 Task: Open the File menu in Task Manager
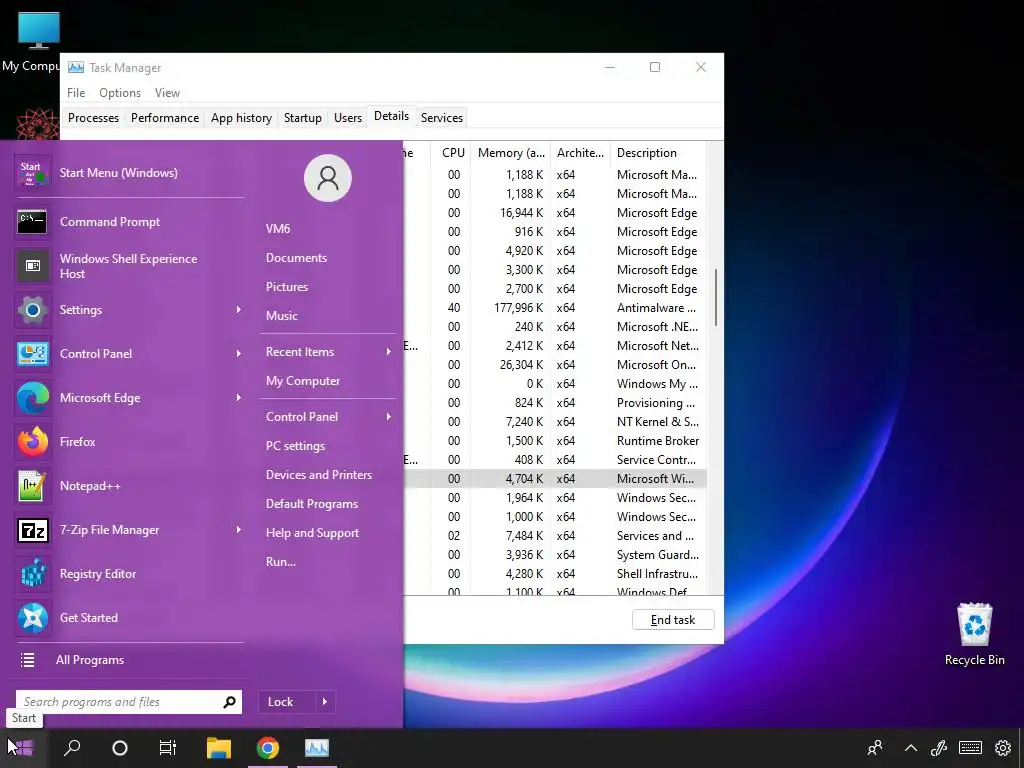[76, 93]
